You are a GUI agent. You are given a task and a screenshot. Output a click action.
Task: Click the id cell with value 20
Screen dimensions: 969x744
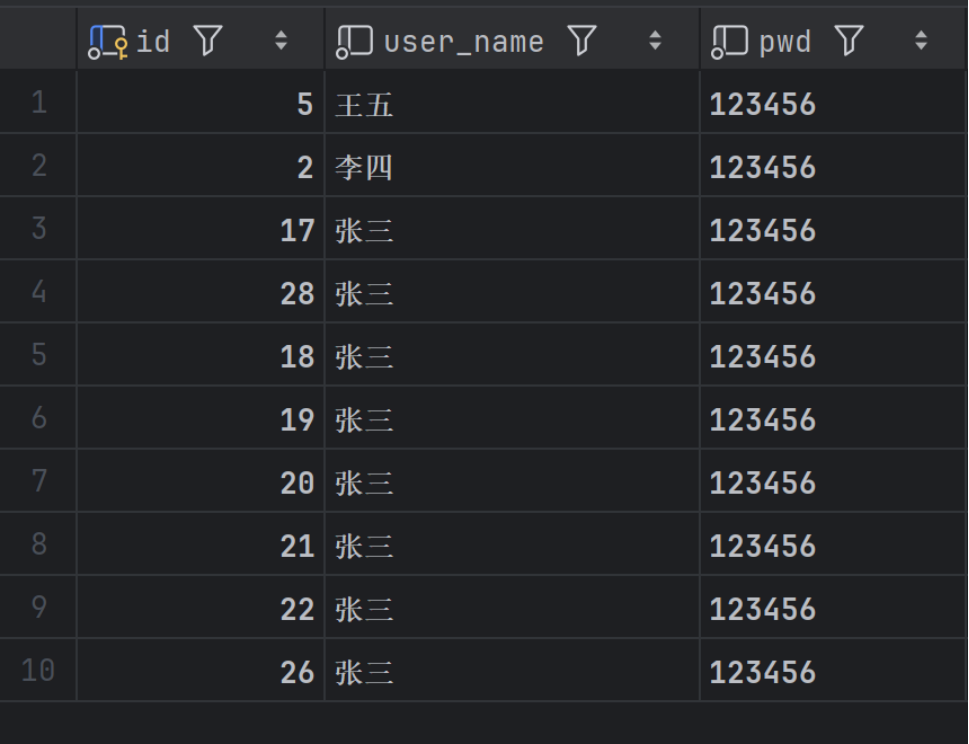[x=201, y=481]
